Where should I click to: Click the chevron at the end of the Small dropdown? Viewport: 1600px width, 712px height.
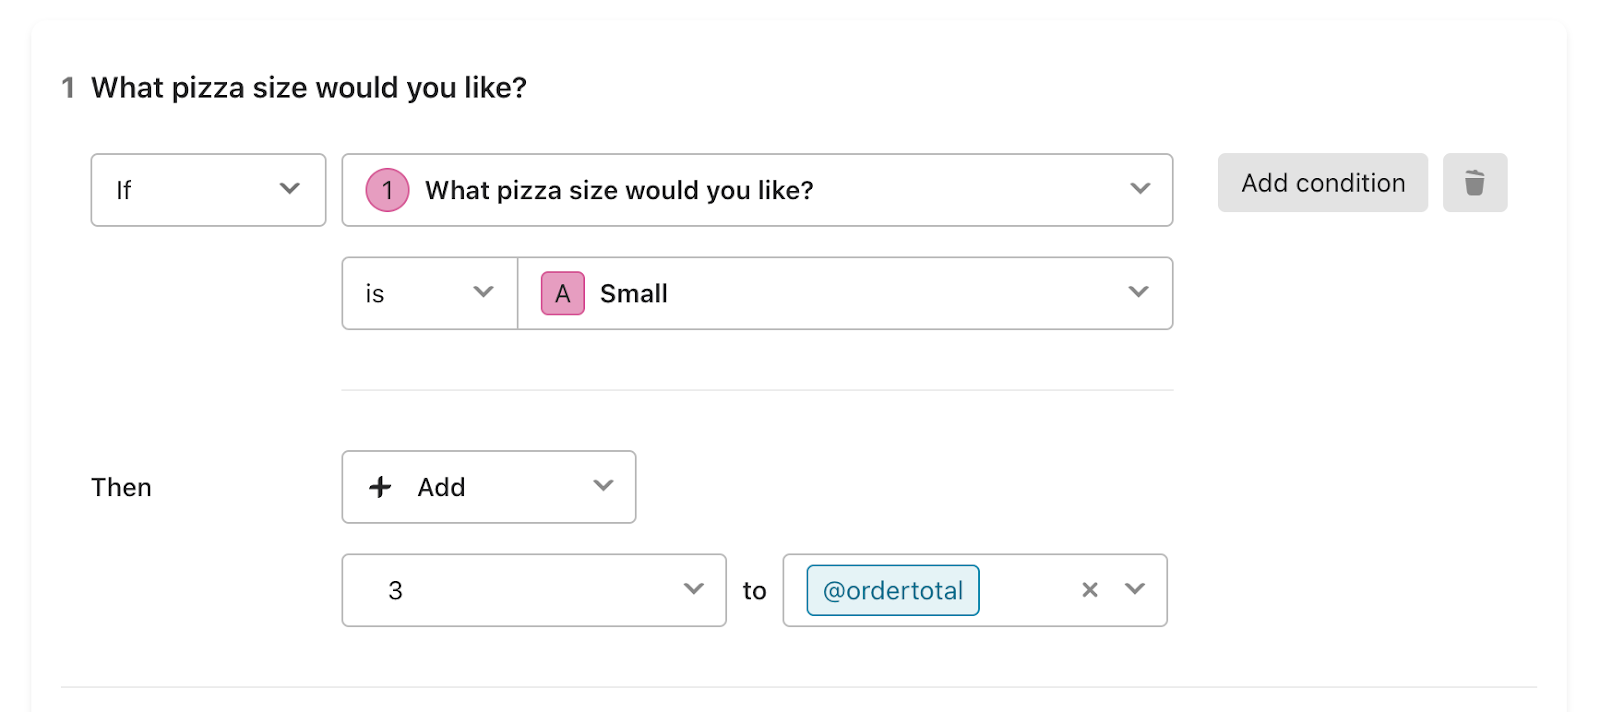[x=1138, y=291]
